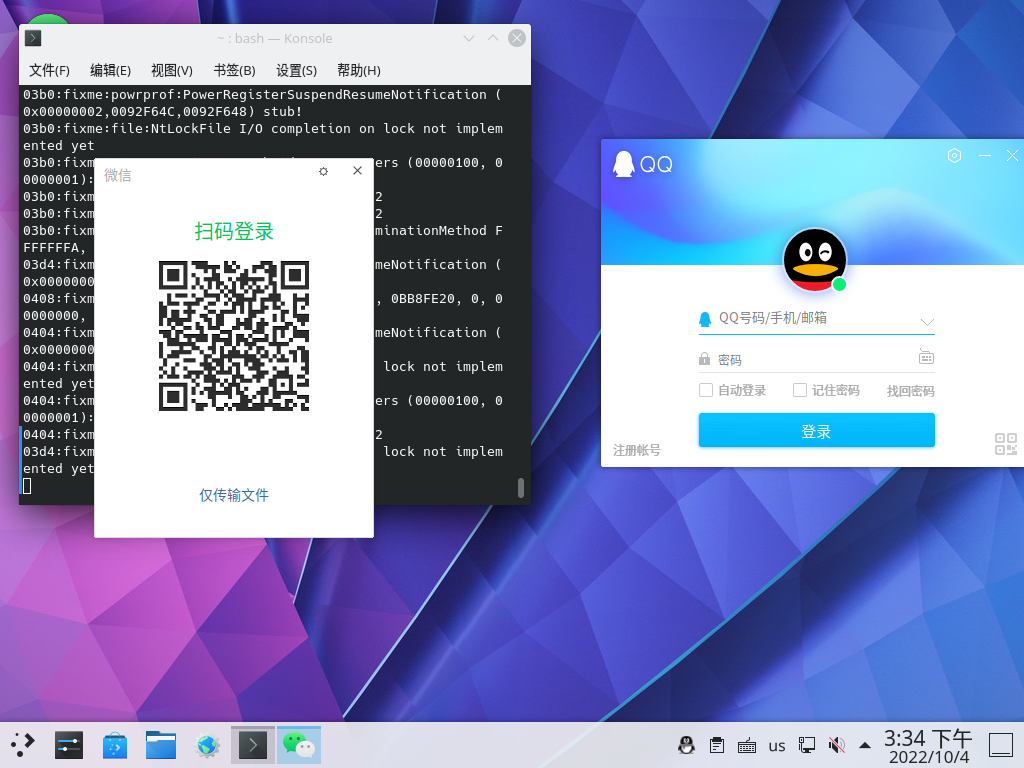Expand hidden system tray icons arrow
The image size is (1024, 768).
pos(865,745)
